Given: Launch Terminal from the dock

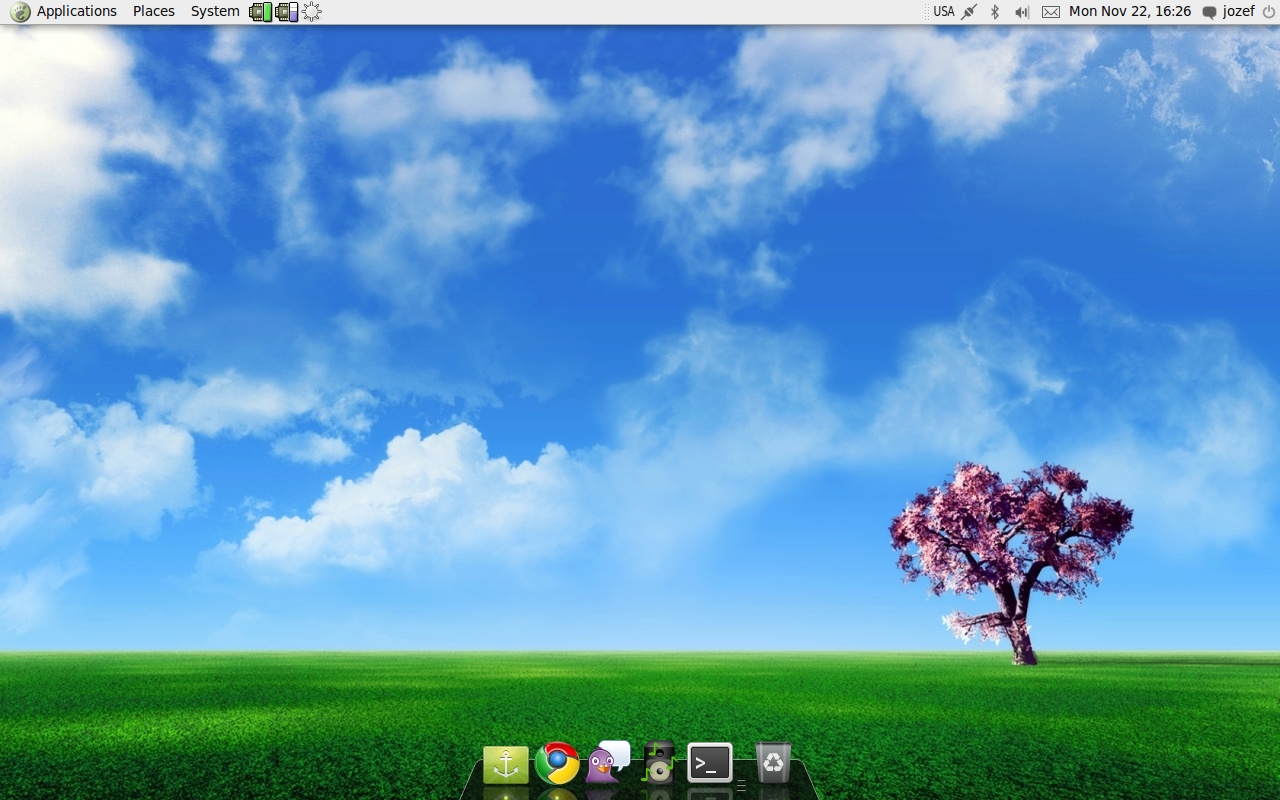Looking at the screenshot, I should coord(710,764).
